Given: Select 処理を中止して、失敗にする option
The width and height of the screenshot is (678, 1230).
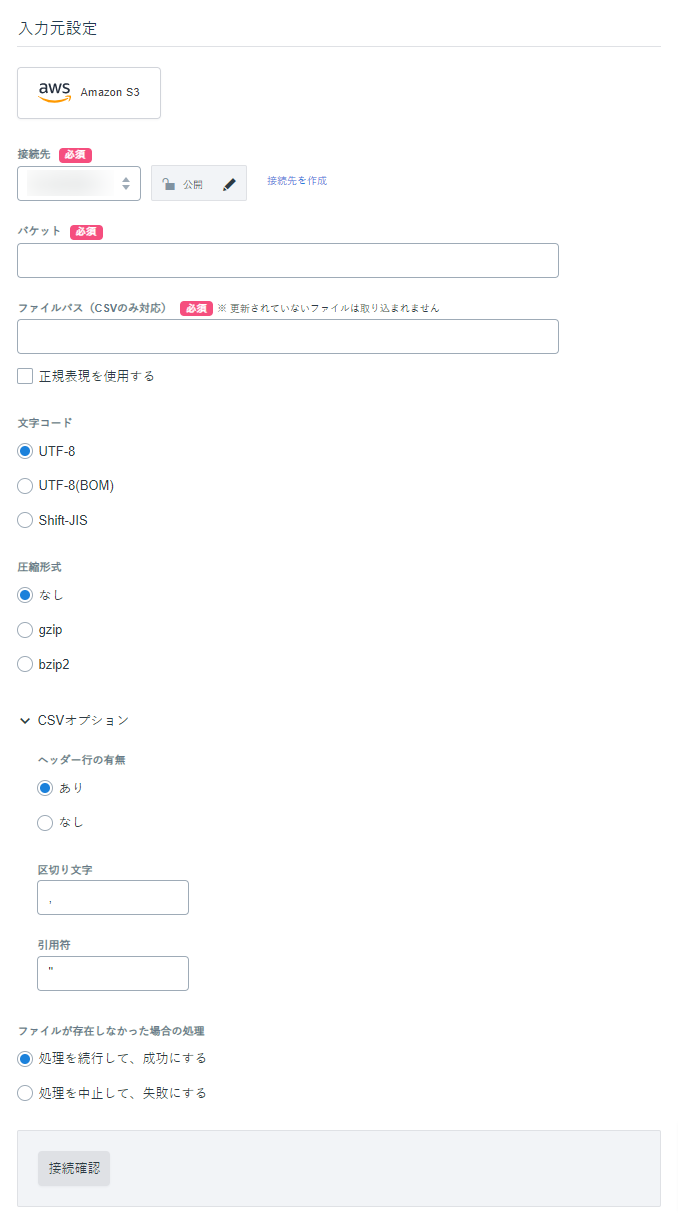Looking at the screenshot, I should tap(25, 1093).
